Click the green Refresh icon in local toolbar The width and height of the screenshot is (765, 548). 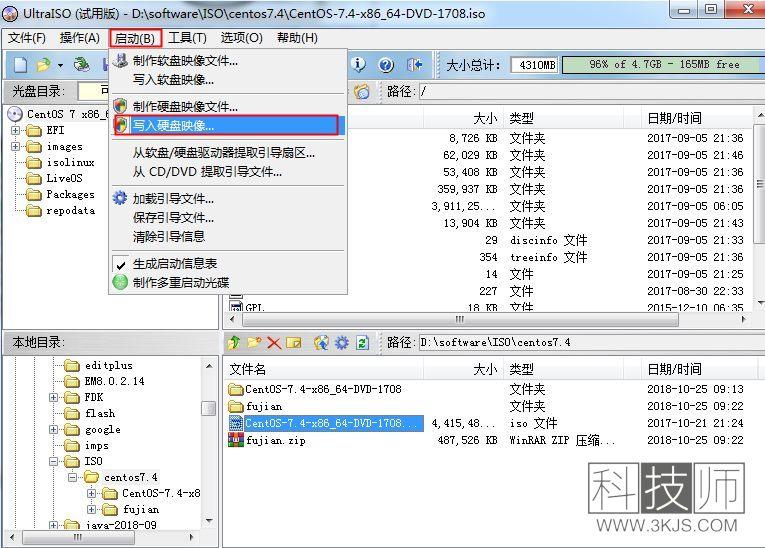click(x=362, y=343)
